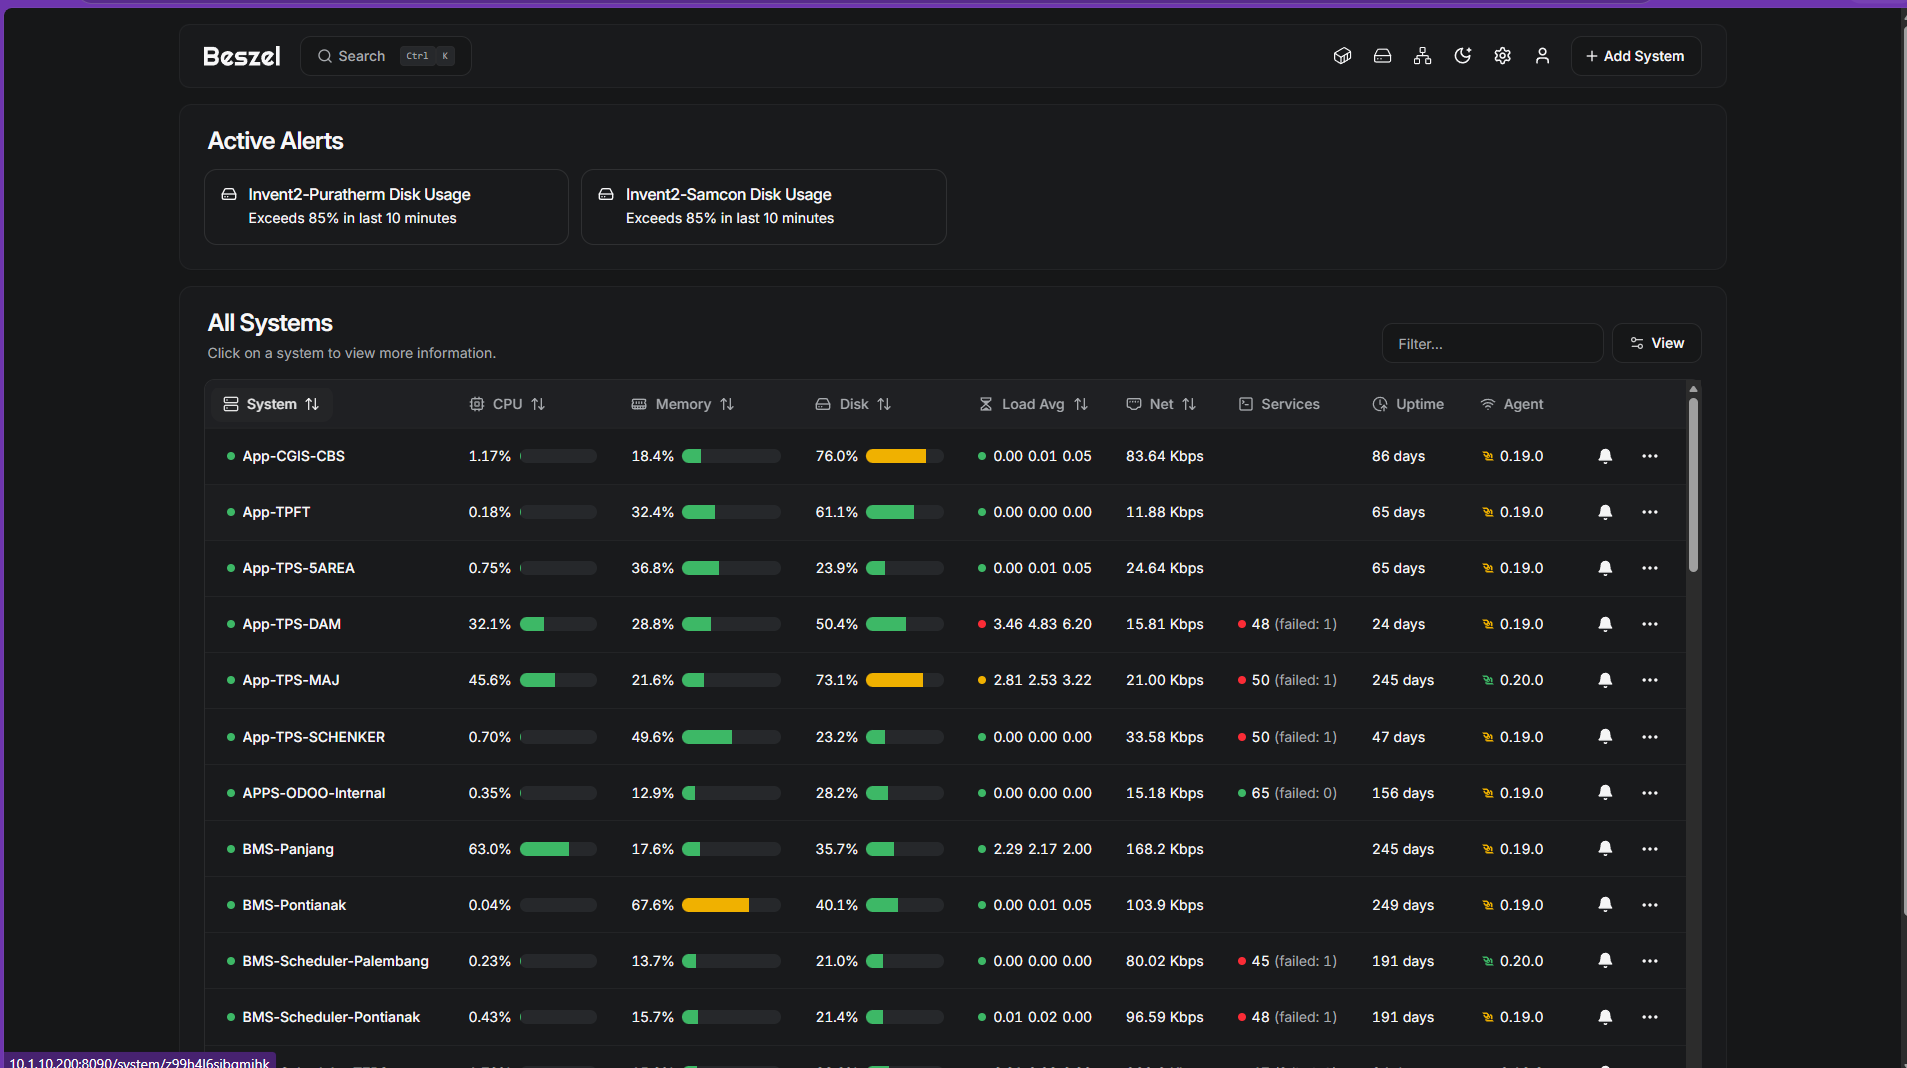This screenshot has height=1068, width=1907.
Task: Open the View options dropdown
Action: pos(1656,343)
